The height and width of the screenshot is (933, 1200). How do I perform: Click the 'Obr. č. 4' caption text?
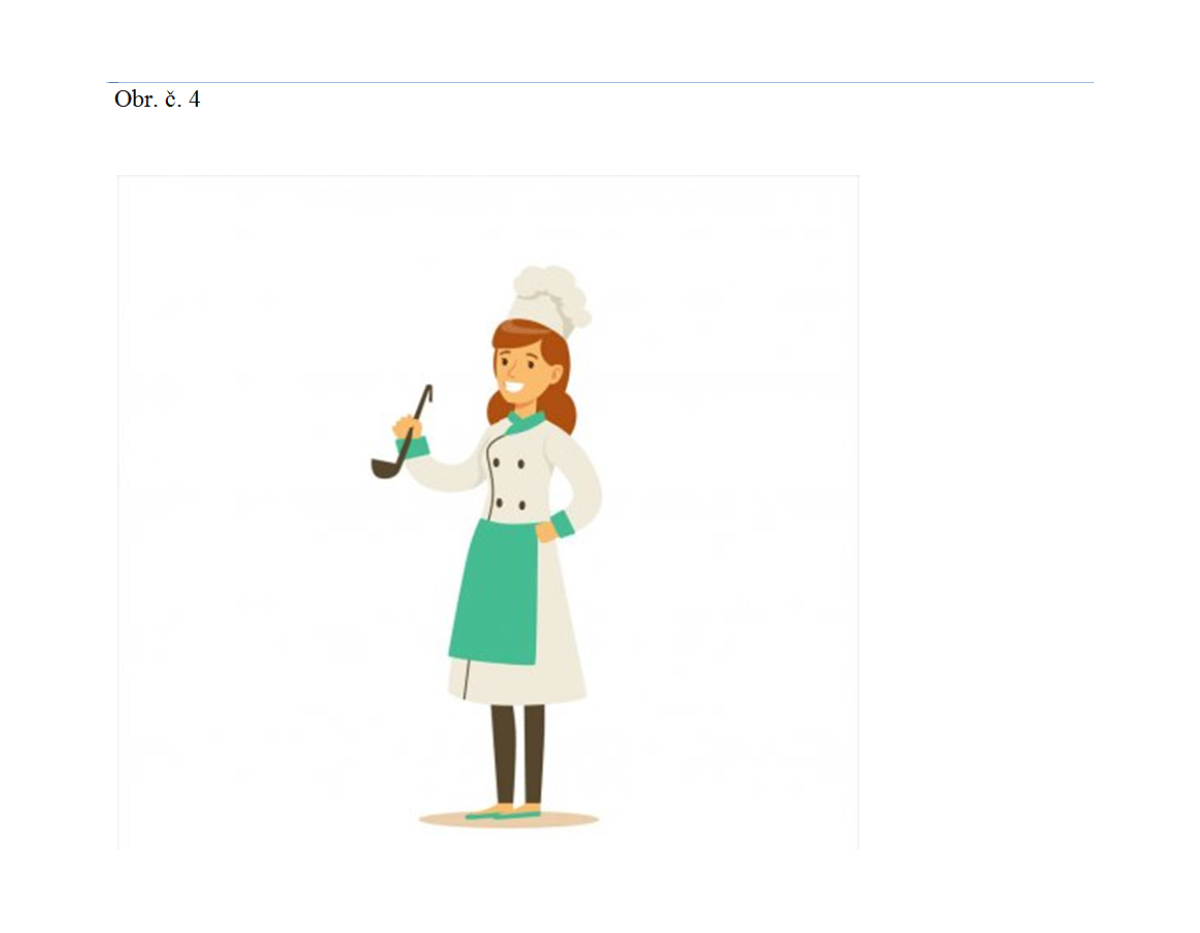(157, 100)
